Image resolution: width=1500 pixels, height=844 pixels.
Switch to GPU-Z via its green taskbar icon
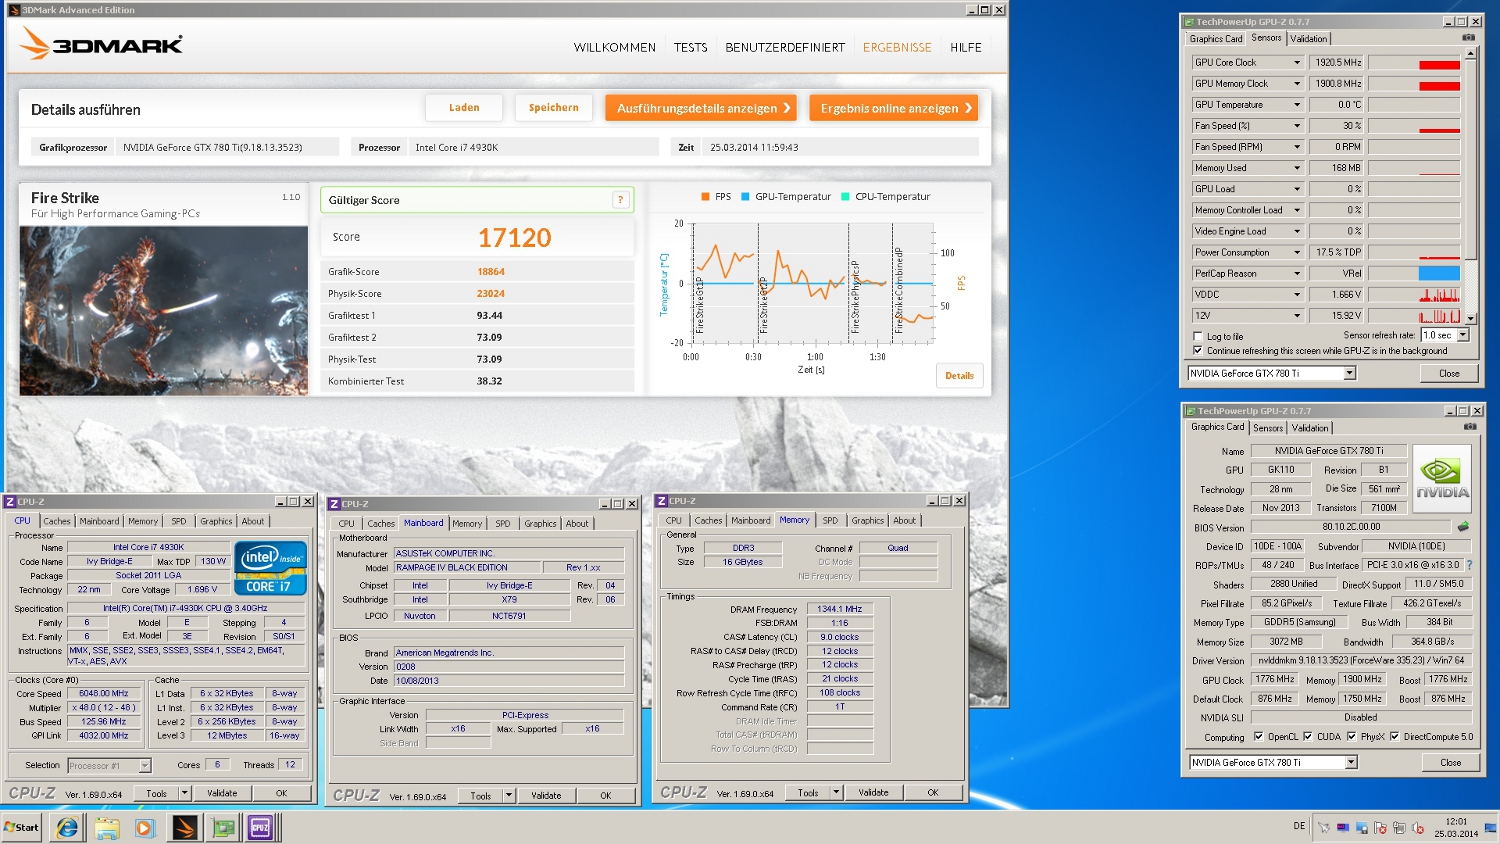[223, 827]
